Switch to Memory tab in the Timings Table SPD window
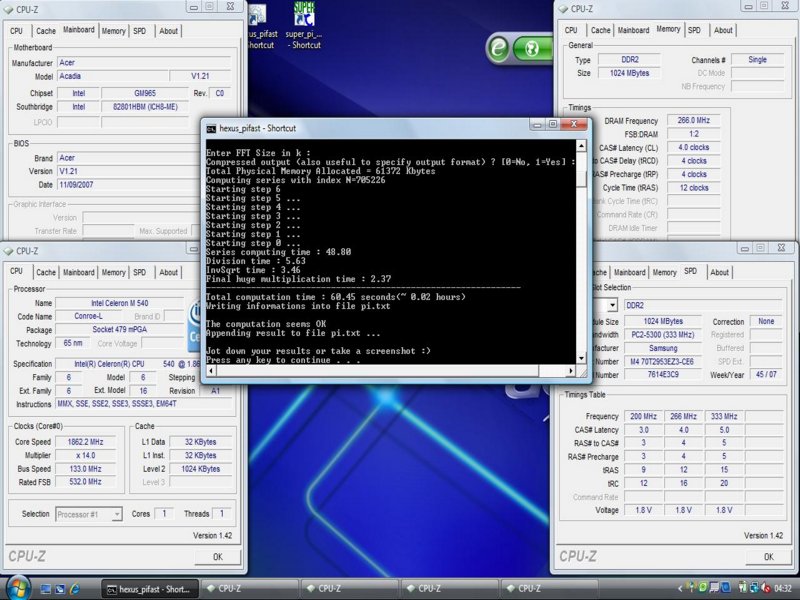 (x=664, y=272)
